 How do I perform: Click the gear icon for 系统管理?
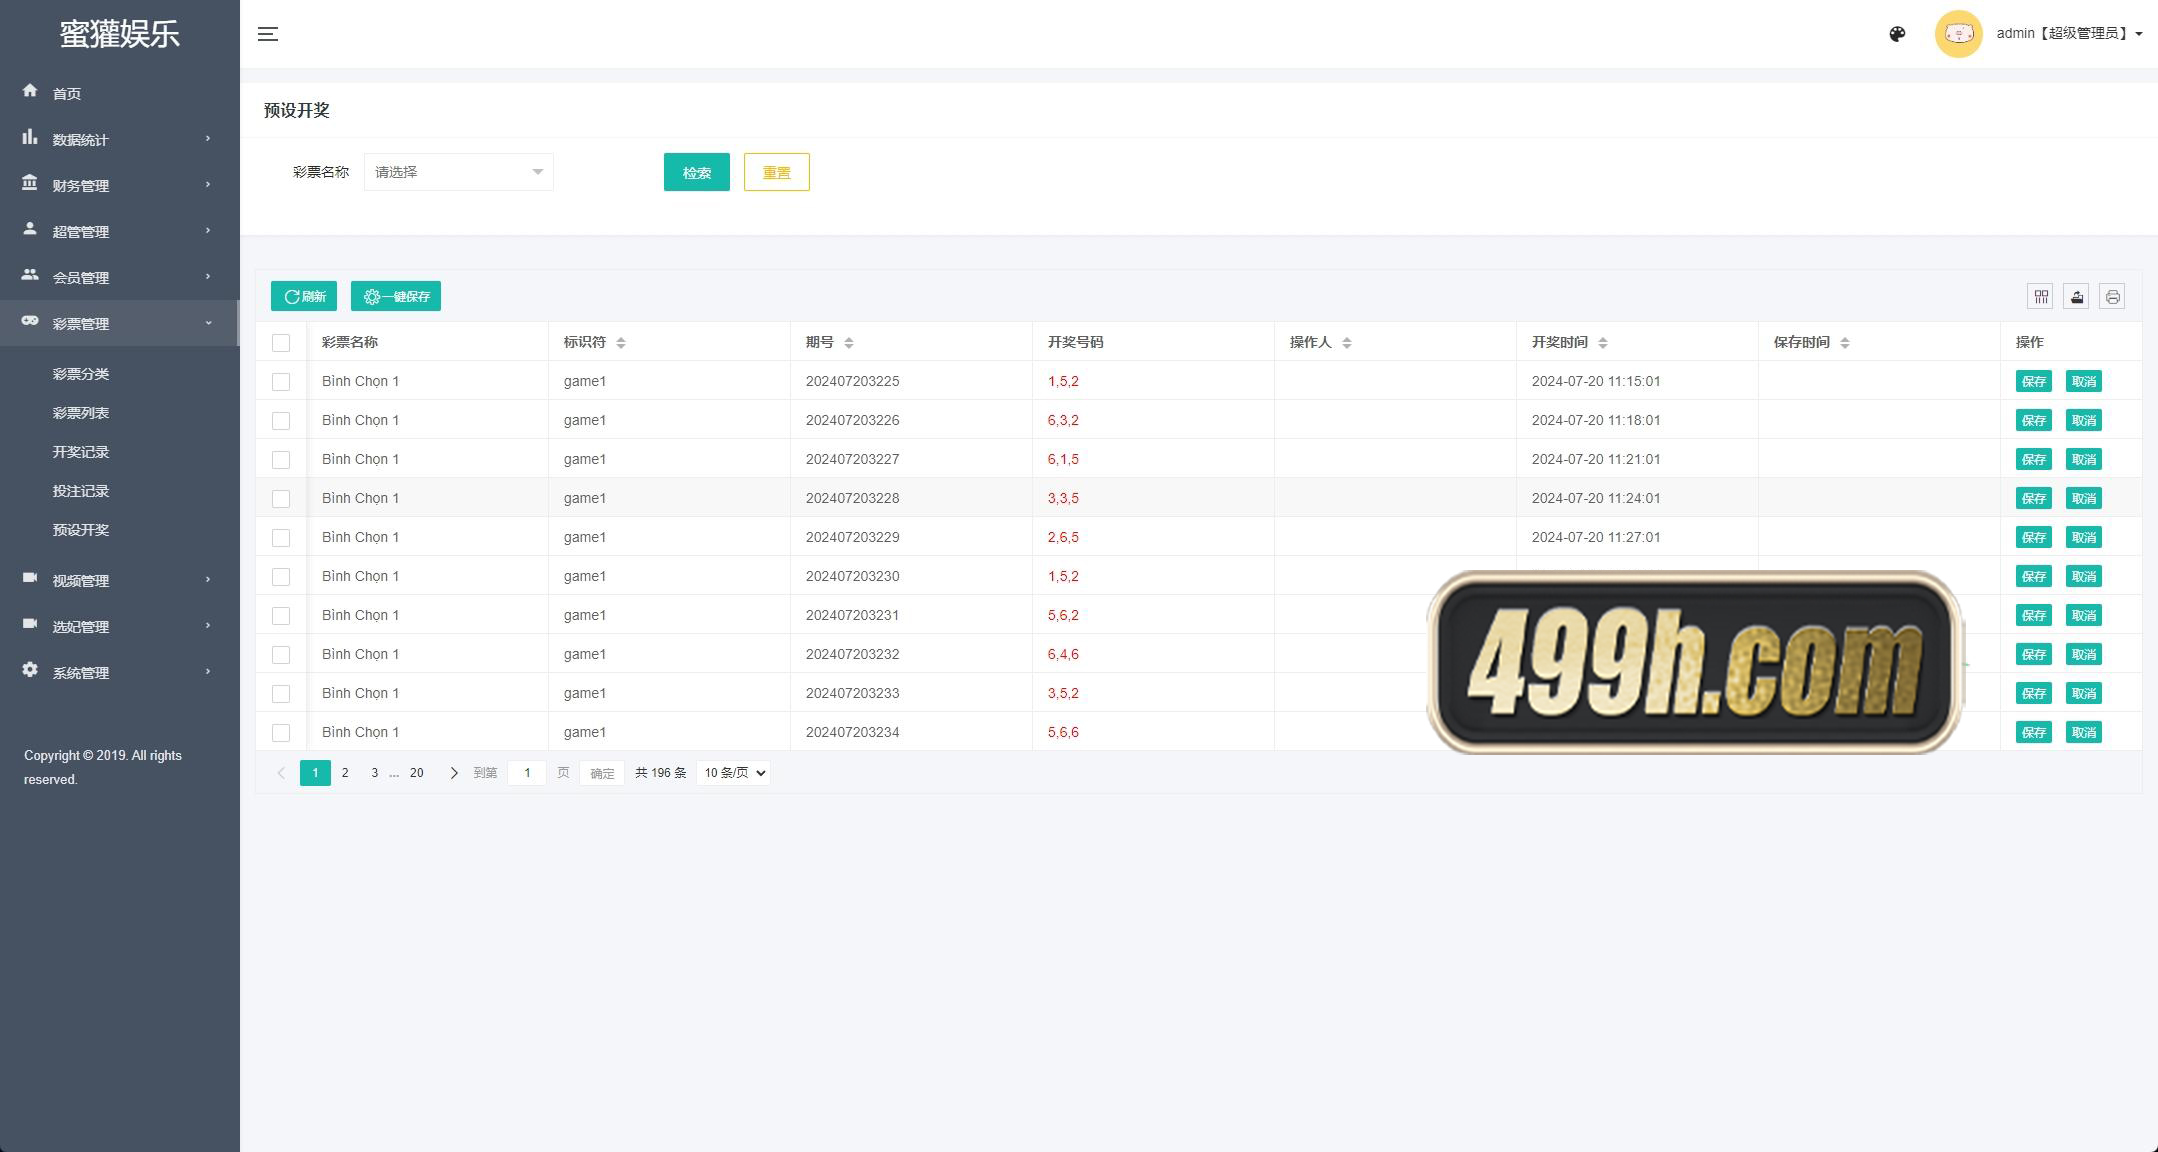(x=30, y=670)
